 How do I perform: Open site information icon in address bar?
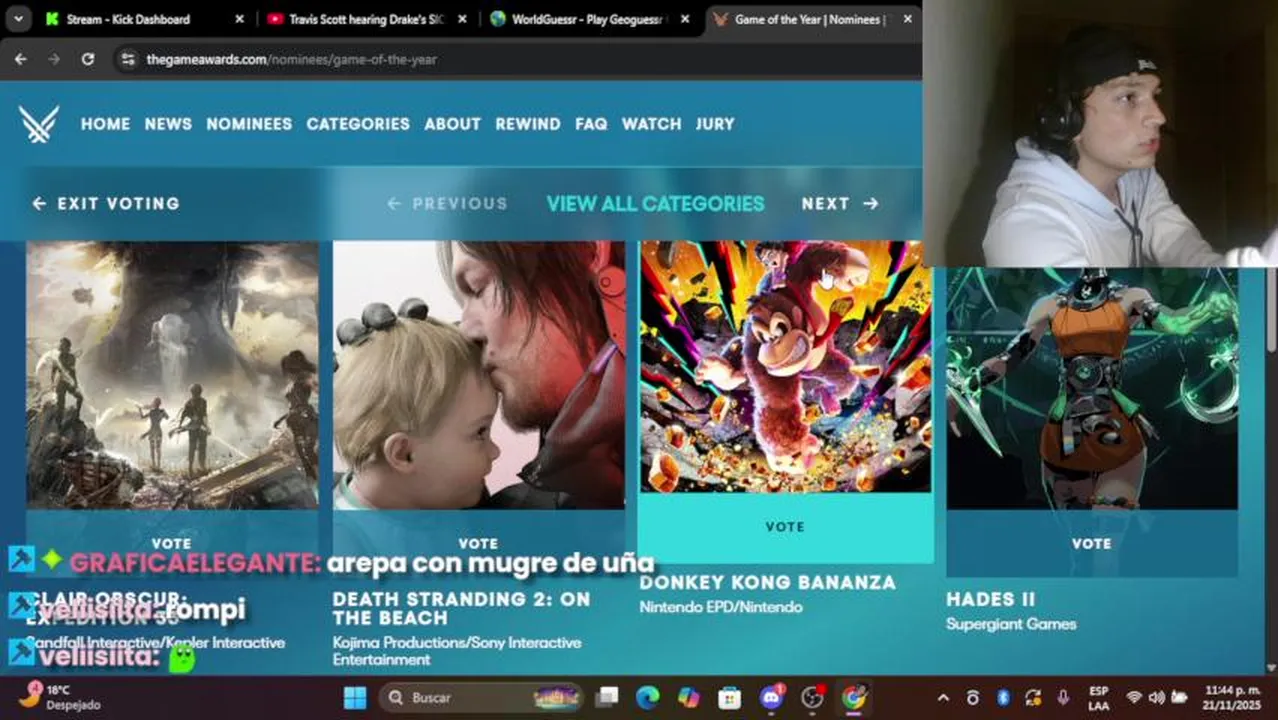point(127,59)
